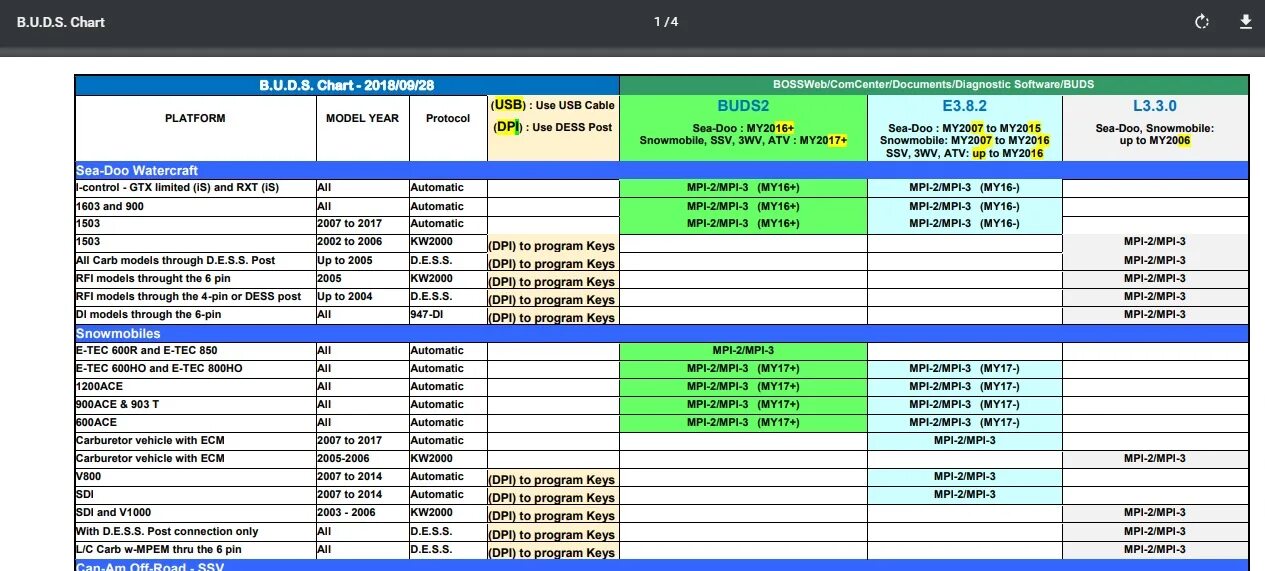The height and width of the screenshot is (571, 1265).
Task: Click the 'Protocol' column header
Action: coord(448,118)
